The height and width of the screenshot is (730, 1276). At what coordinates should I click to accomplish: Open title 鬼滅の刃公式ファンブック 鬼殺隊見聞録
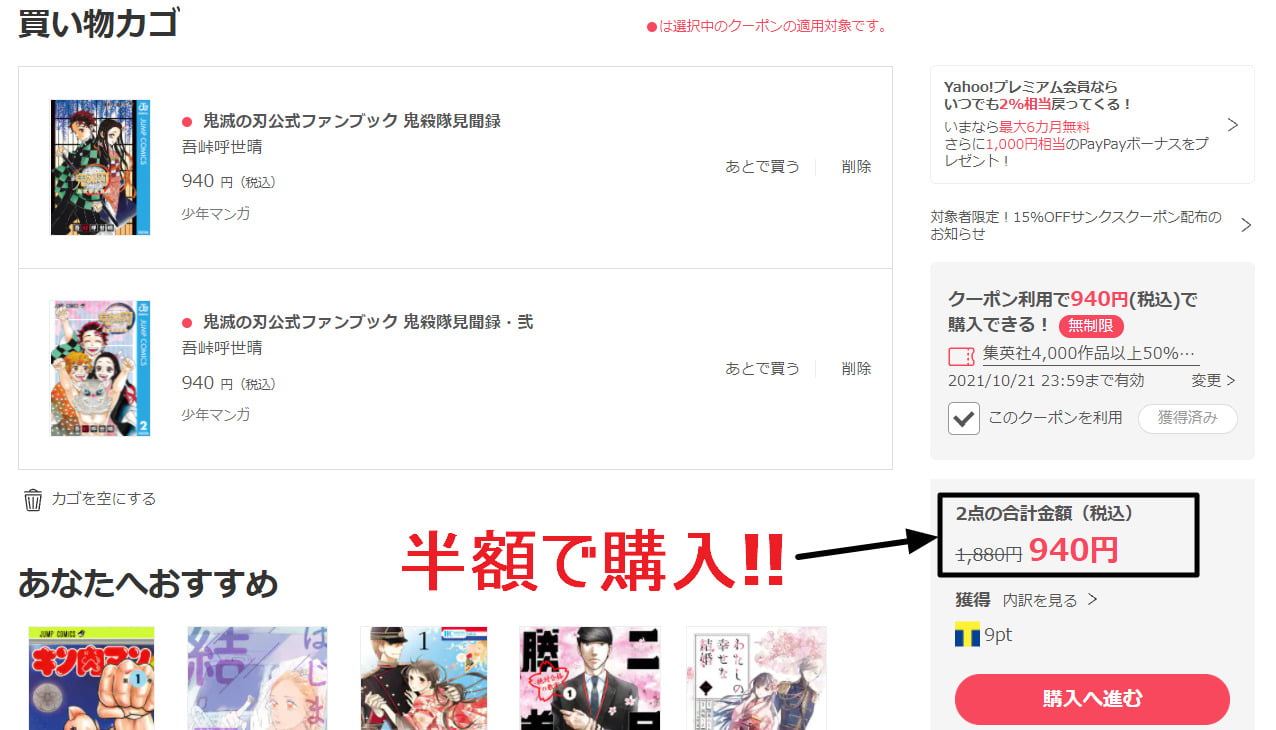352,121
